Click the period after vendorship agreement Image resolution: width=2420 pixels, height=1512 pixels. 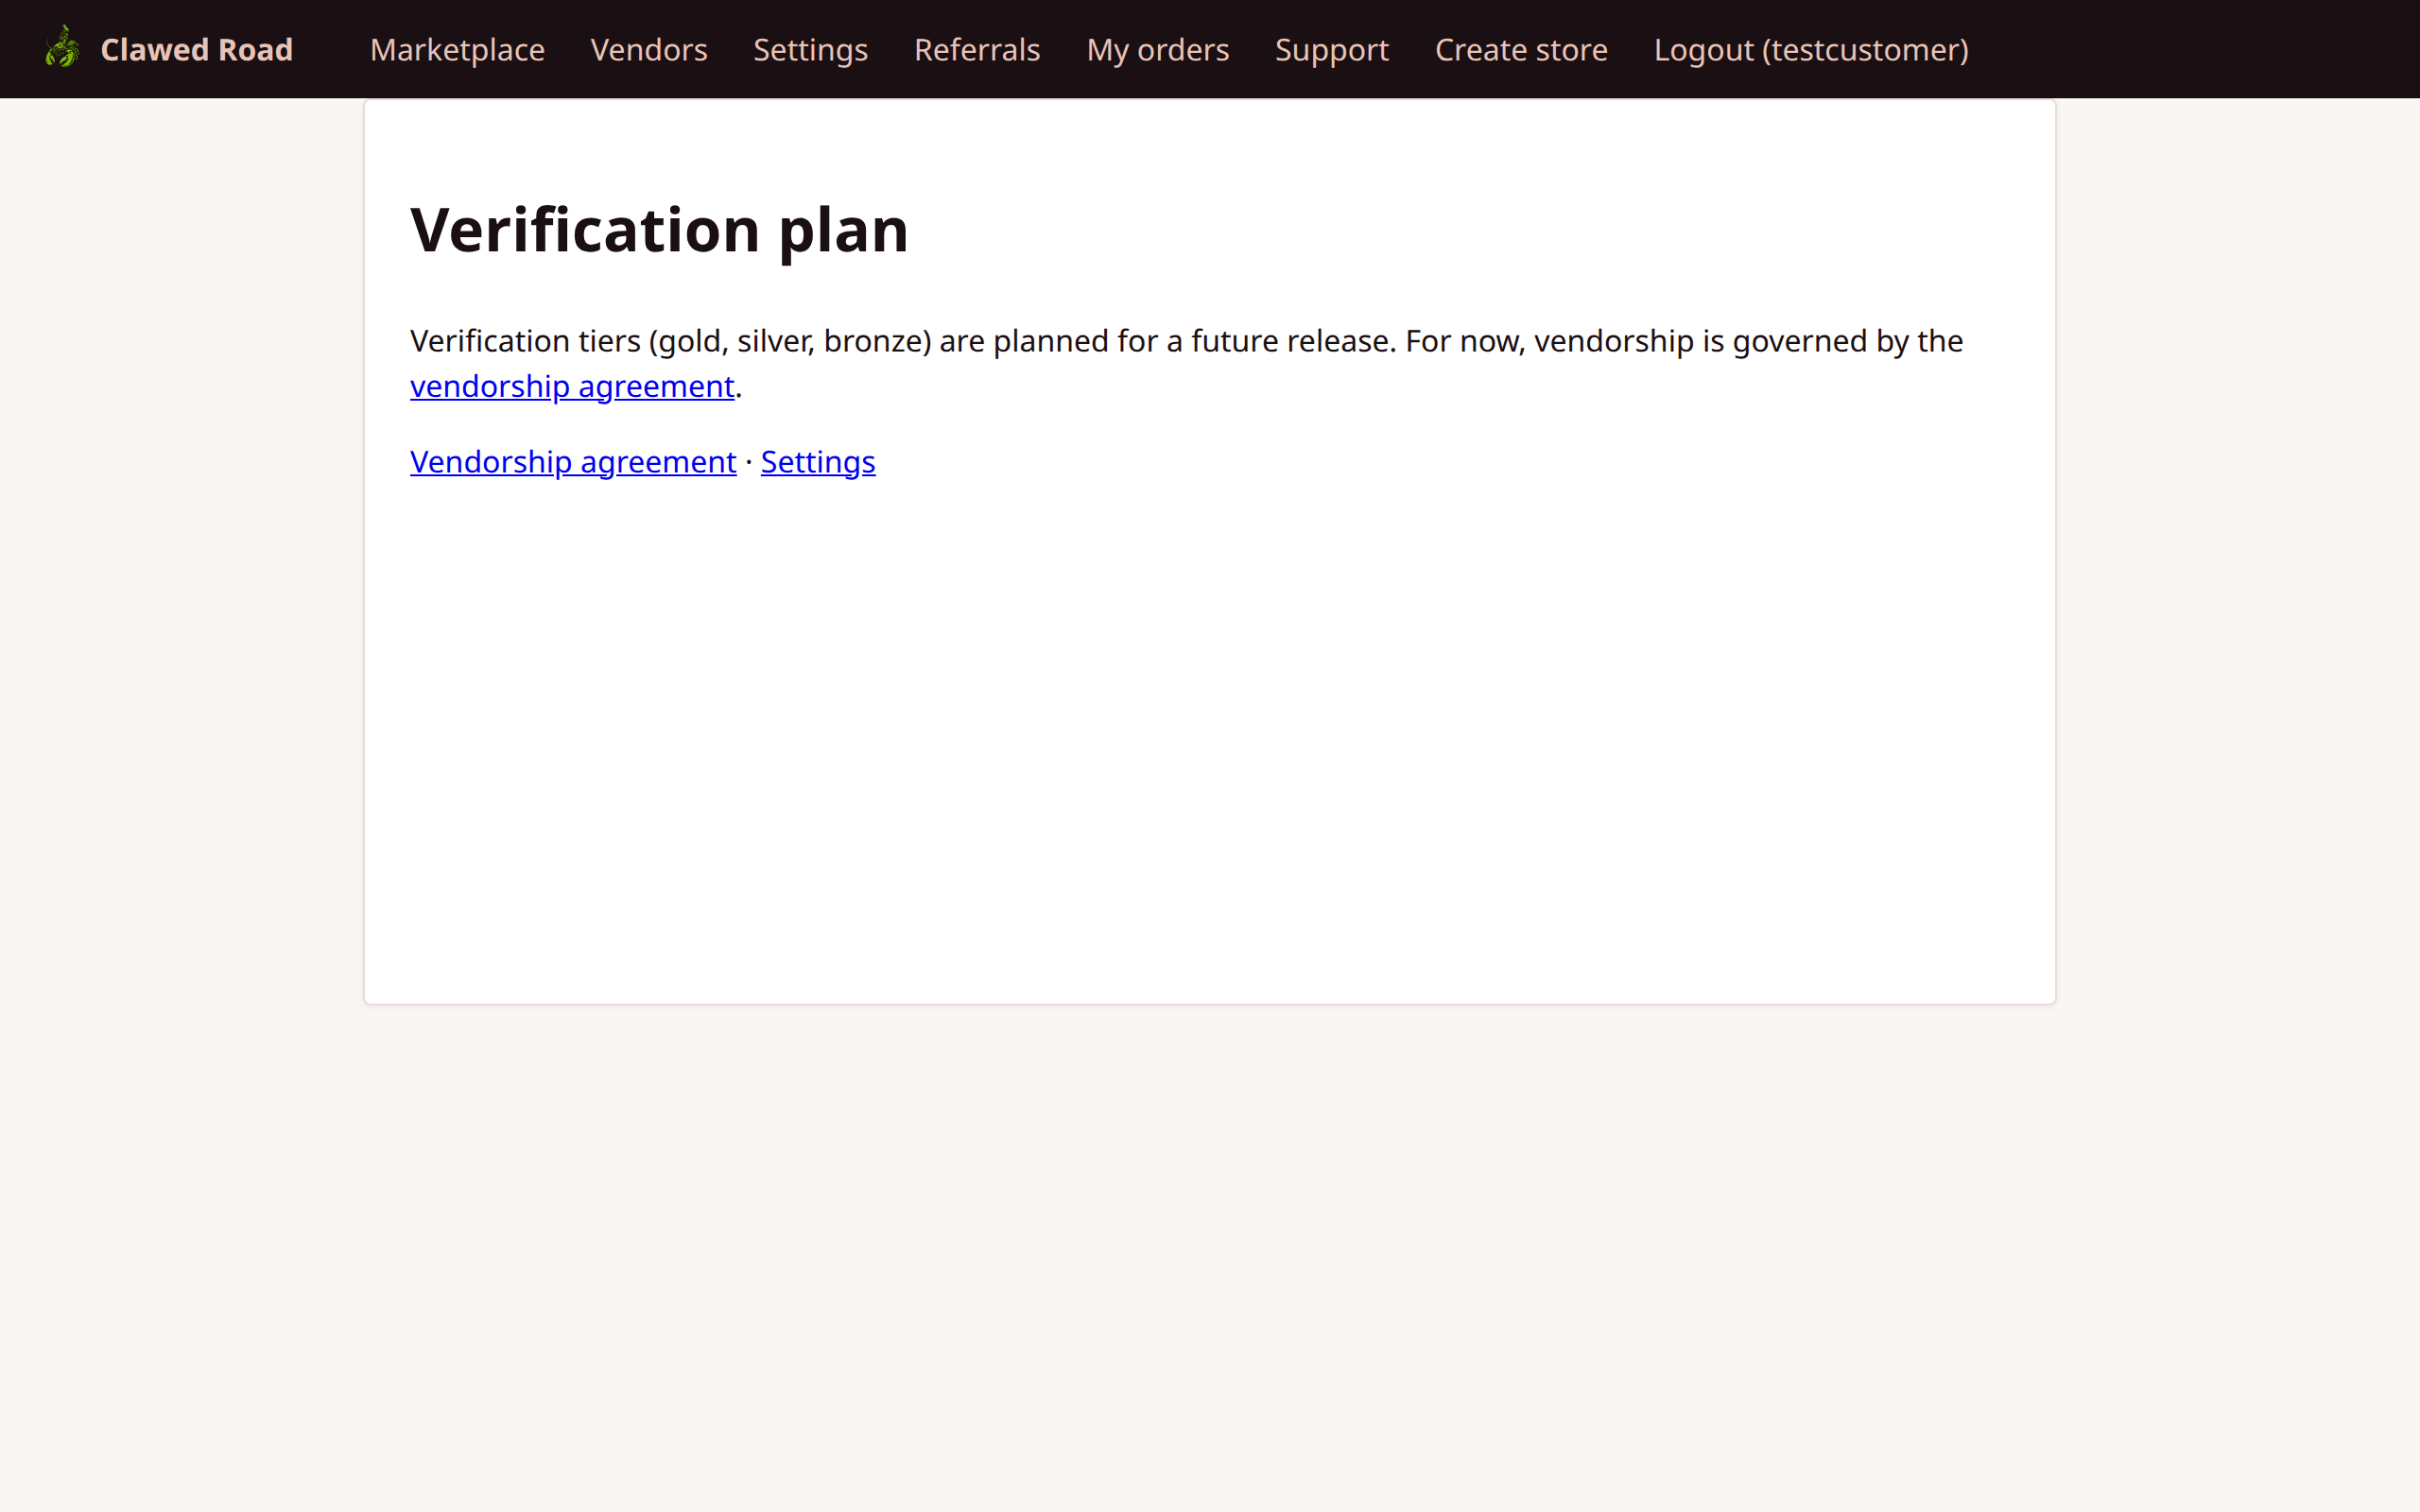coord(738,388)
